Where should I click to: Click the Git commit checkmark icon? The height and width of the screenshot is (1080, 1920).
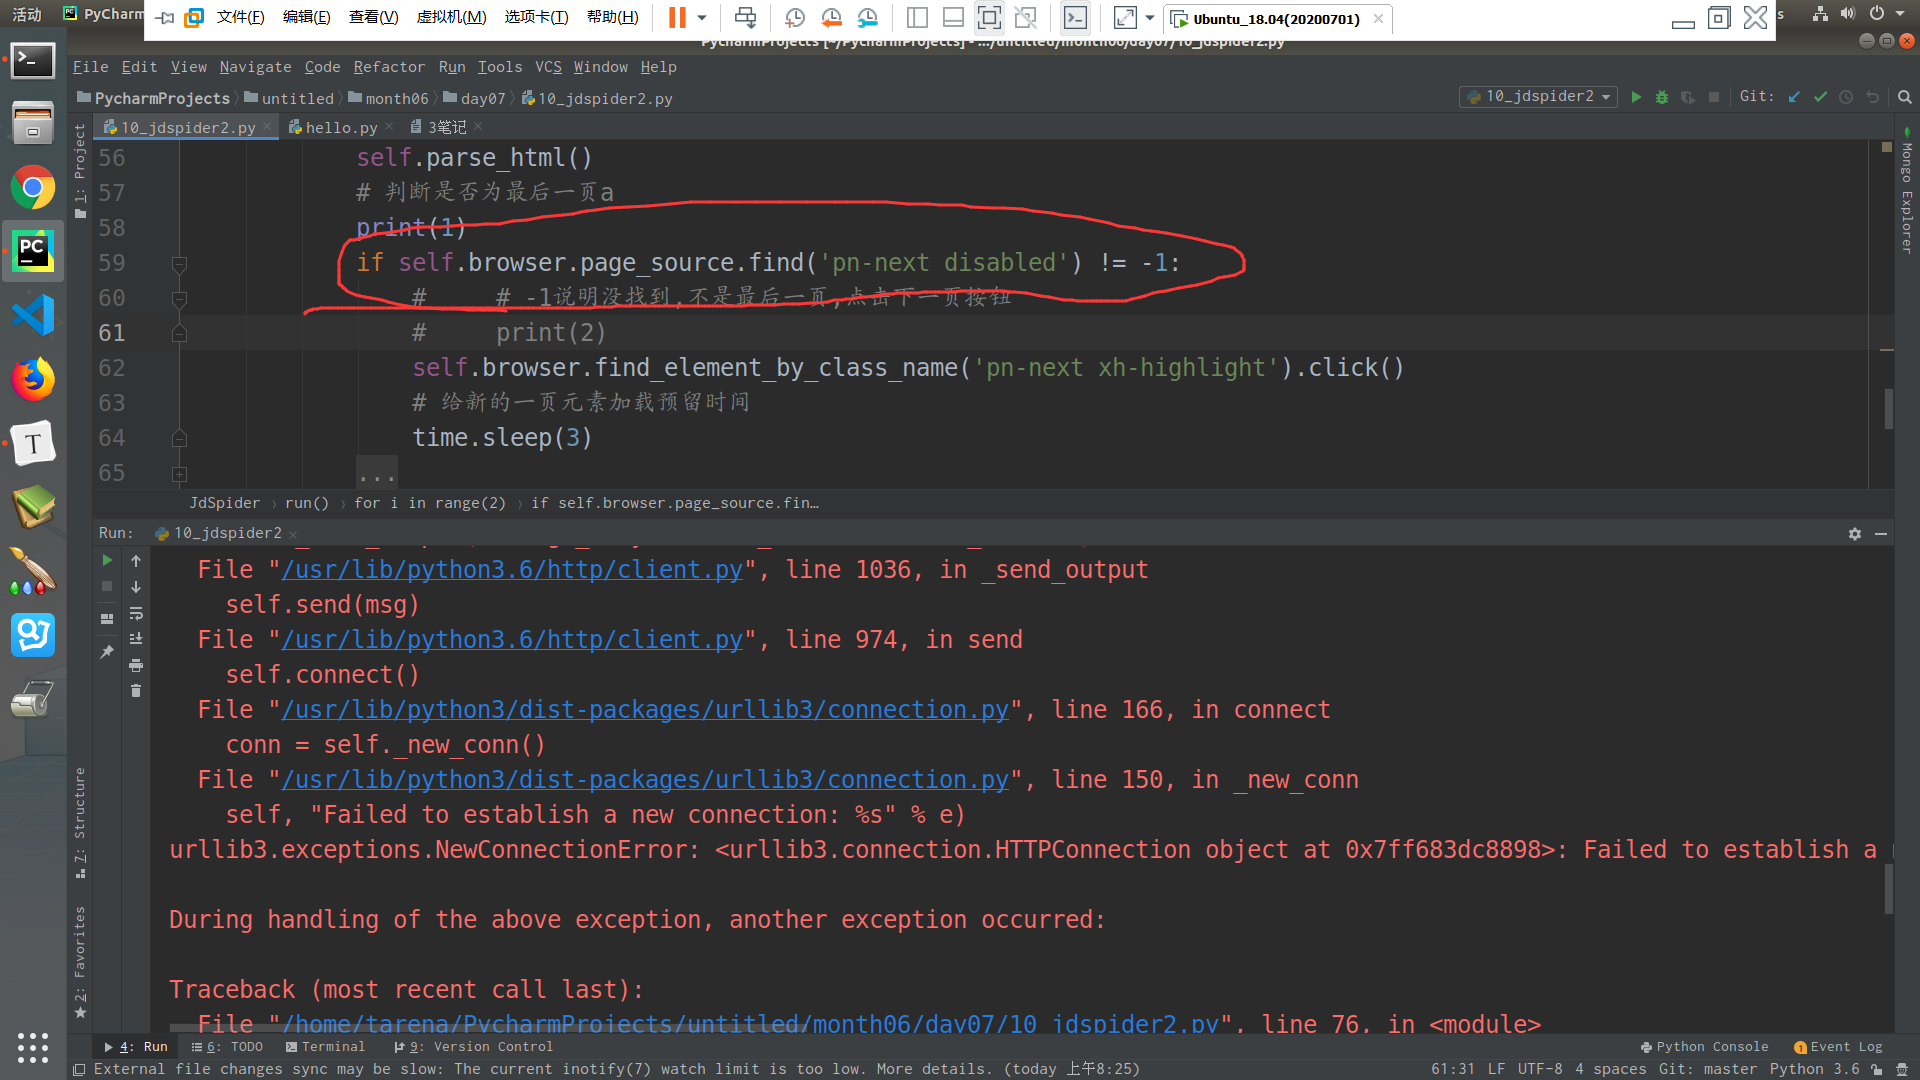(1820, 97)
